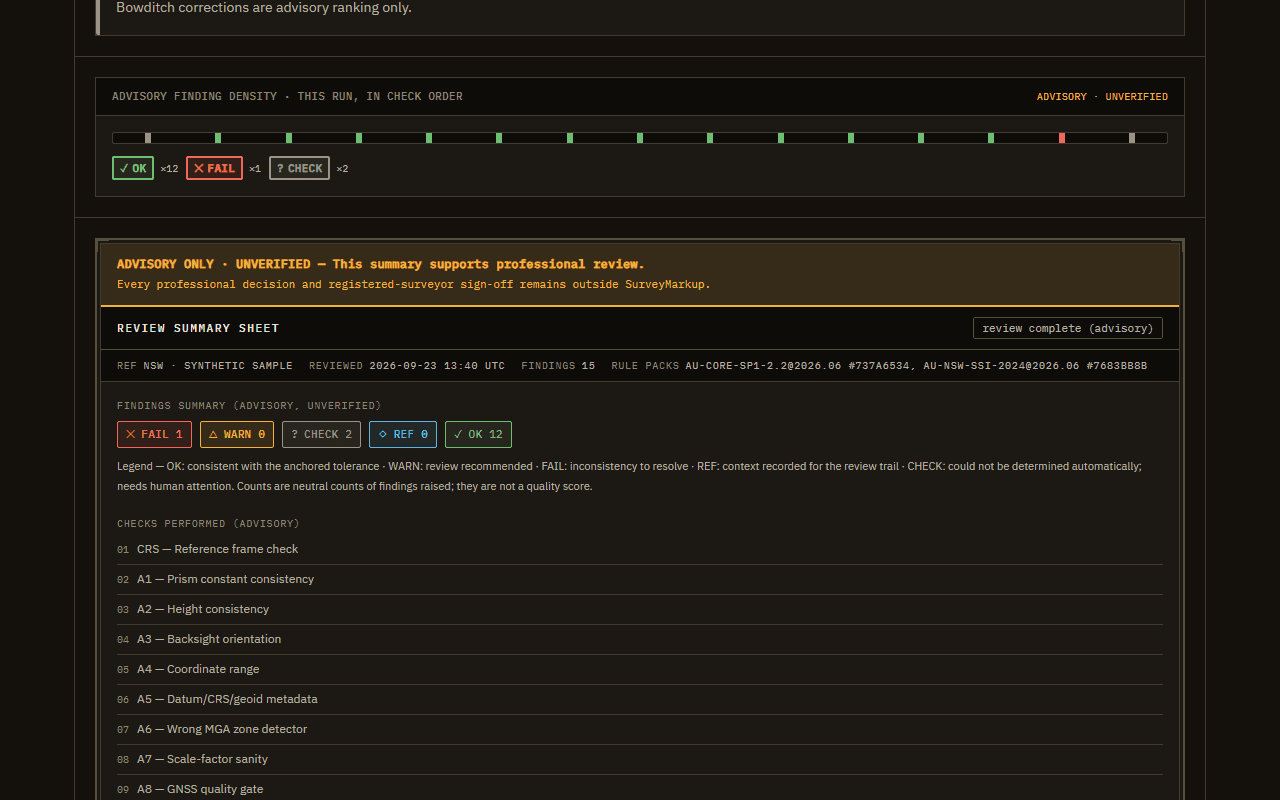This screenshot has width=1280, height=800.
Task: Select the gray CHECK chip in density legend
Action: coord(299,168)
